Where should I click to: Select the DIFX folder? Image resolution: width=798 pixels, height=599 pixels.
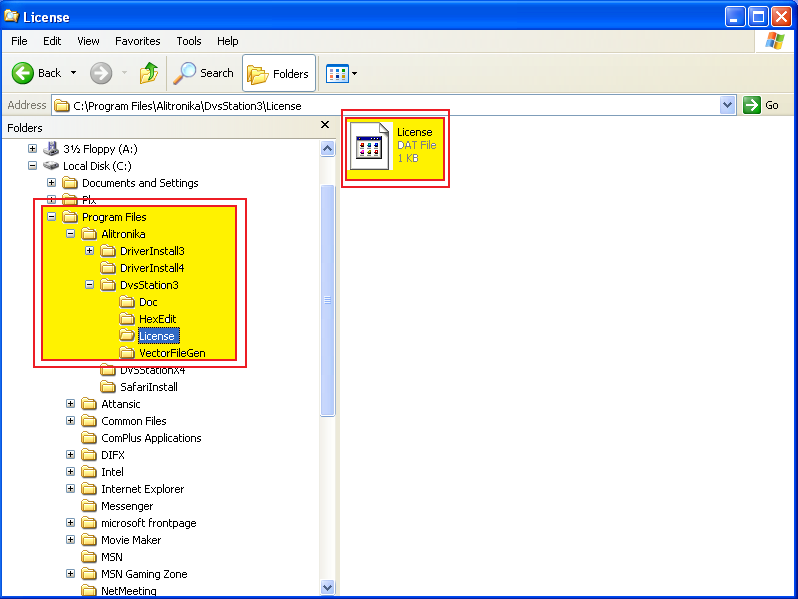tap(103, 455)
